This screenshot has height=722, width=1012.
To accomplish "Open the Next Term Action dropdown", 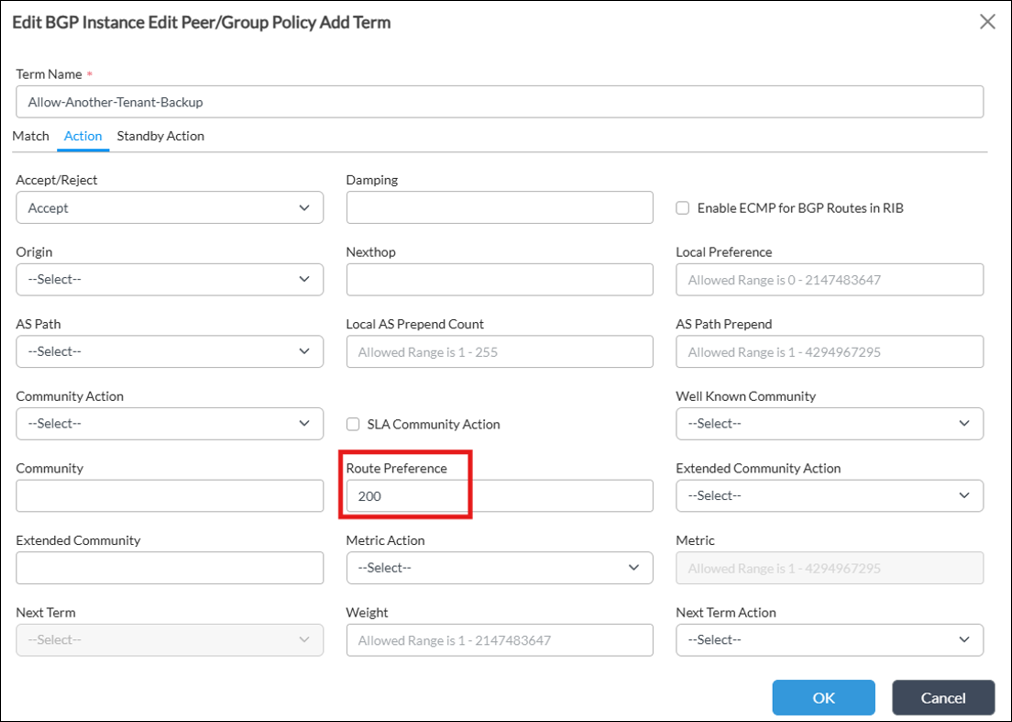I will [x=829, y=640].
